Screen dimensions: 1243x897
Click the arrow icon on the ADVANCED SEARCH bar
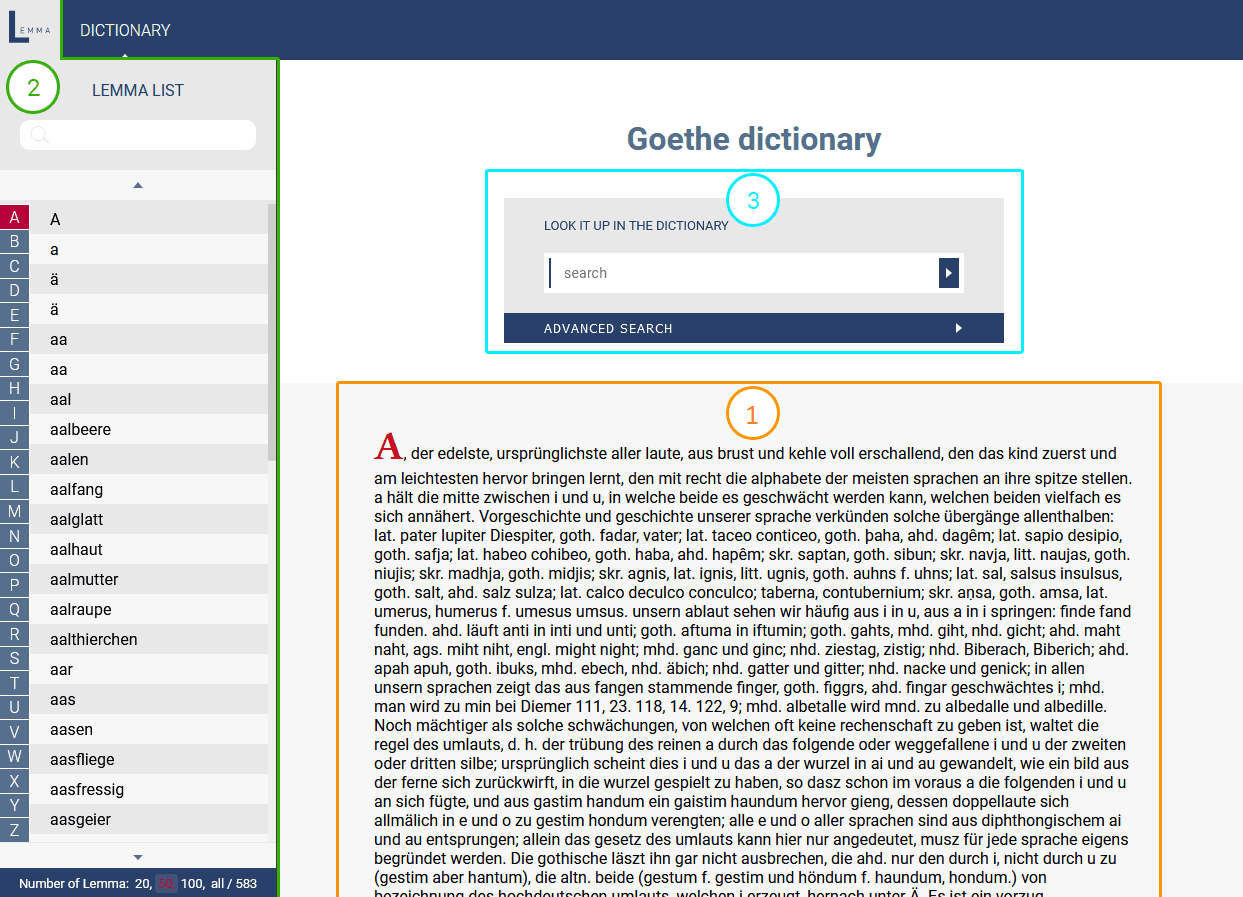click(958, 328)
